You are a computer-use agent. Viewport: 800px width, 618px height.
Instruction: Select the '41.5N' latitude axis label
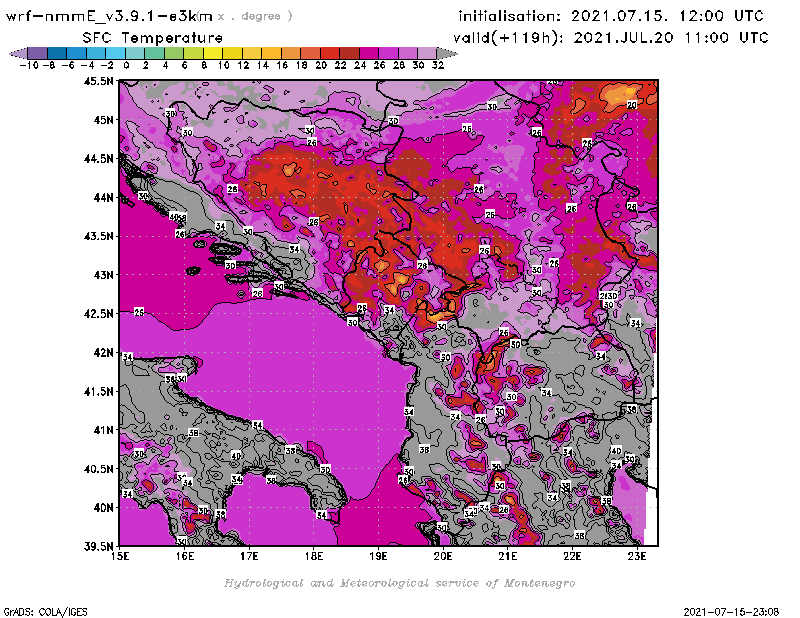(x=99, y=391)
